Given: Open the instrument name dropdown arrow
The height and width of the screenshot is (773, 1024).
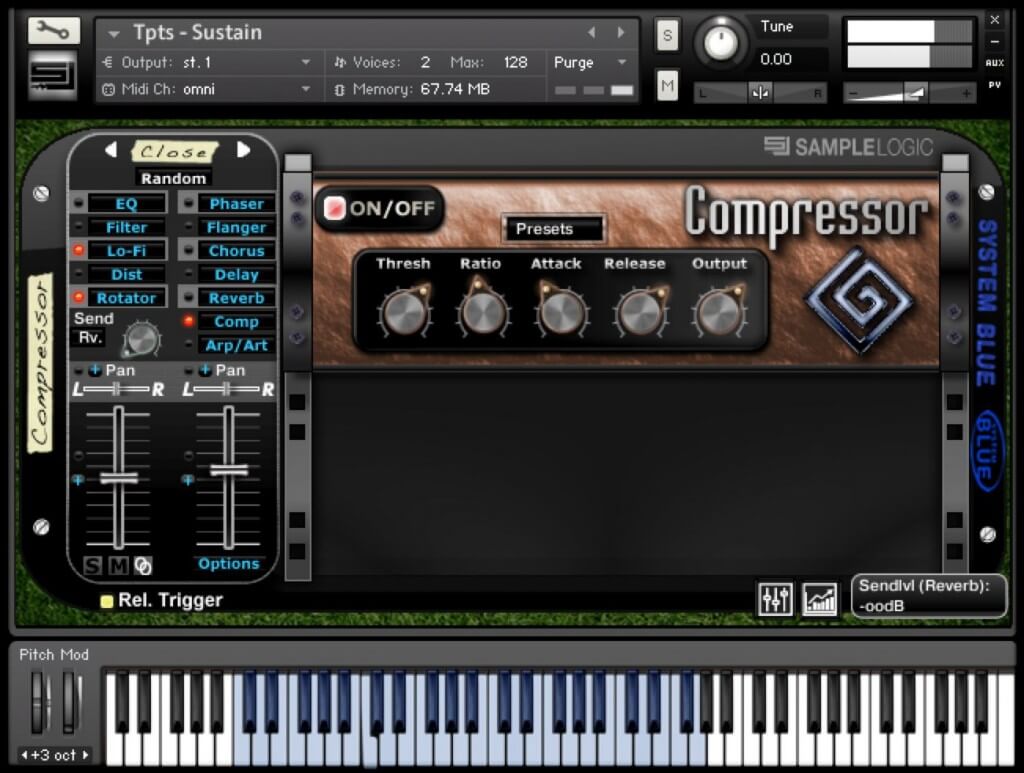Looking at the screenshot, I should pos(114,33).
